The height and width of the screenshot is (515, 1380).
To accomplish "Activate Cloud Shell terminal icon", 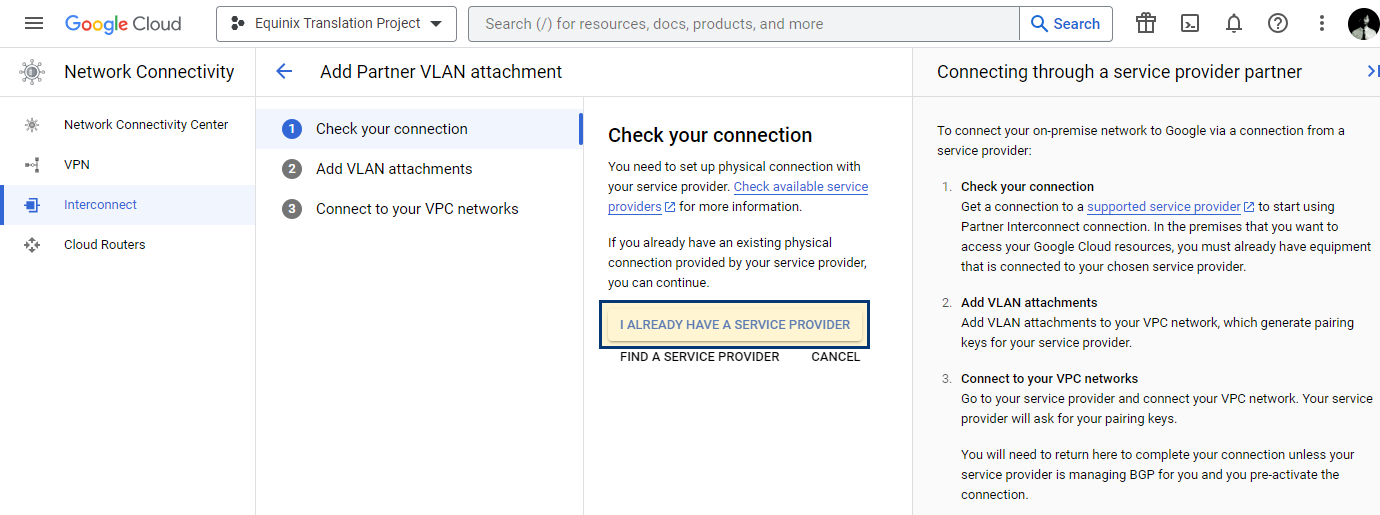I will [1190, 24].
